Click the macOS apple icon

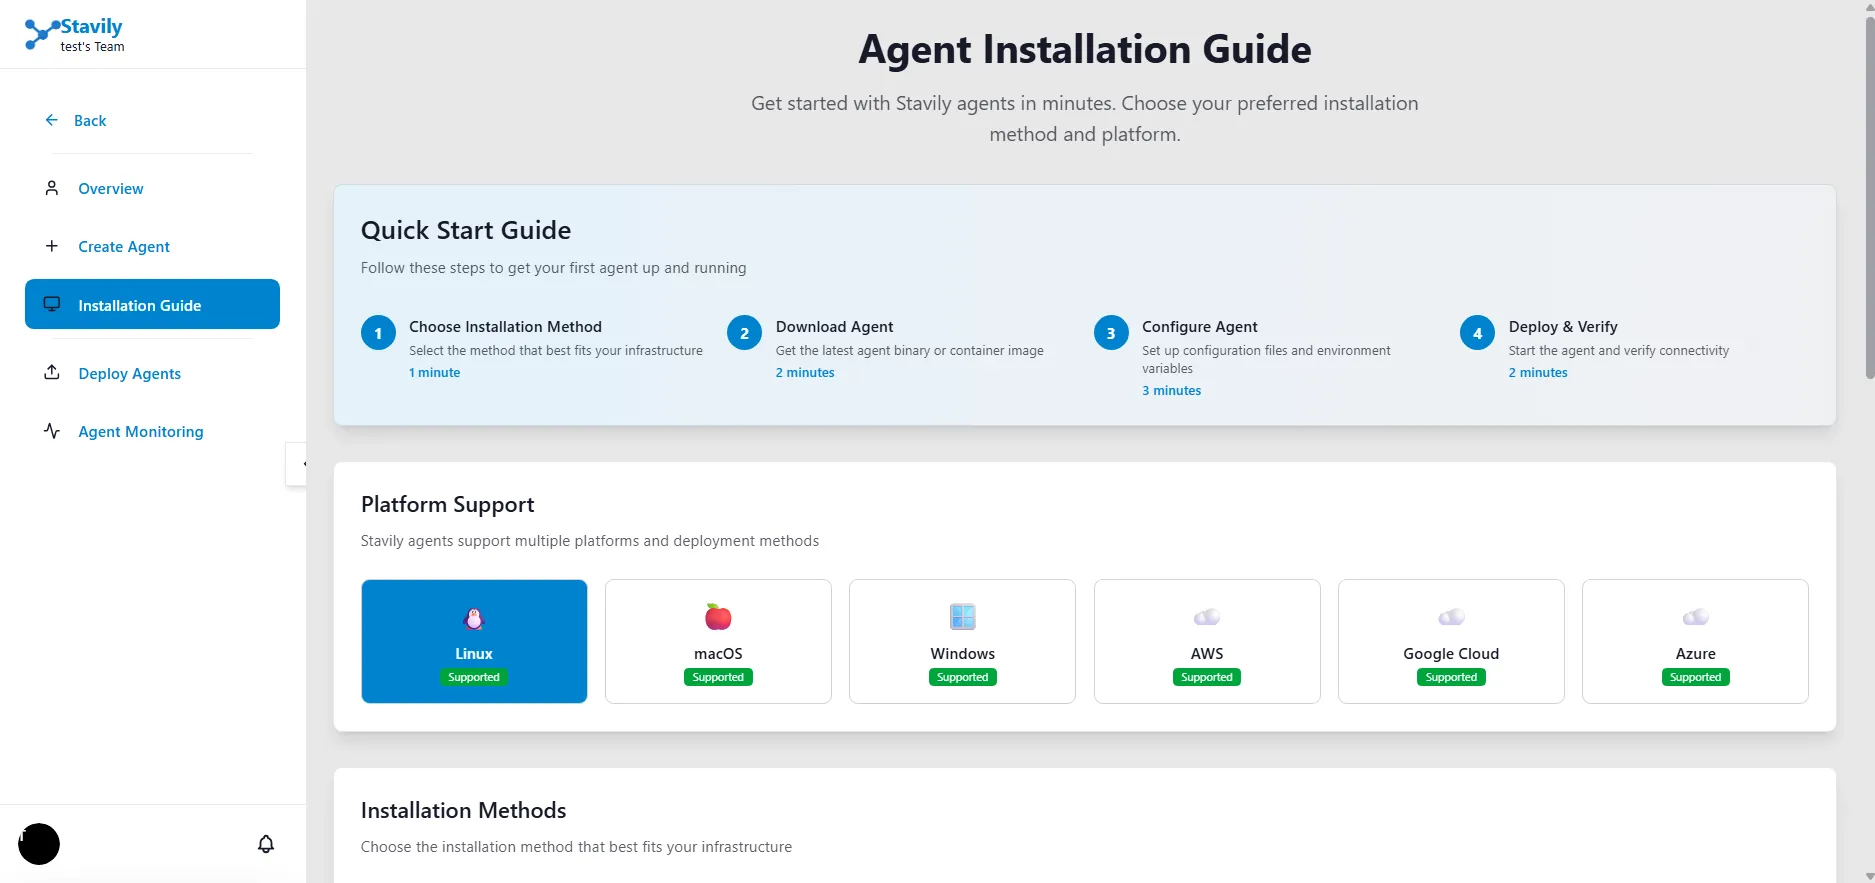click(x=718, y=617)
